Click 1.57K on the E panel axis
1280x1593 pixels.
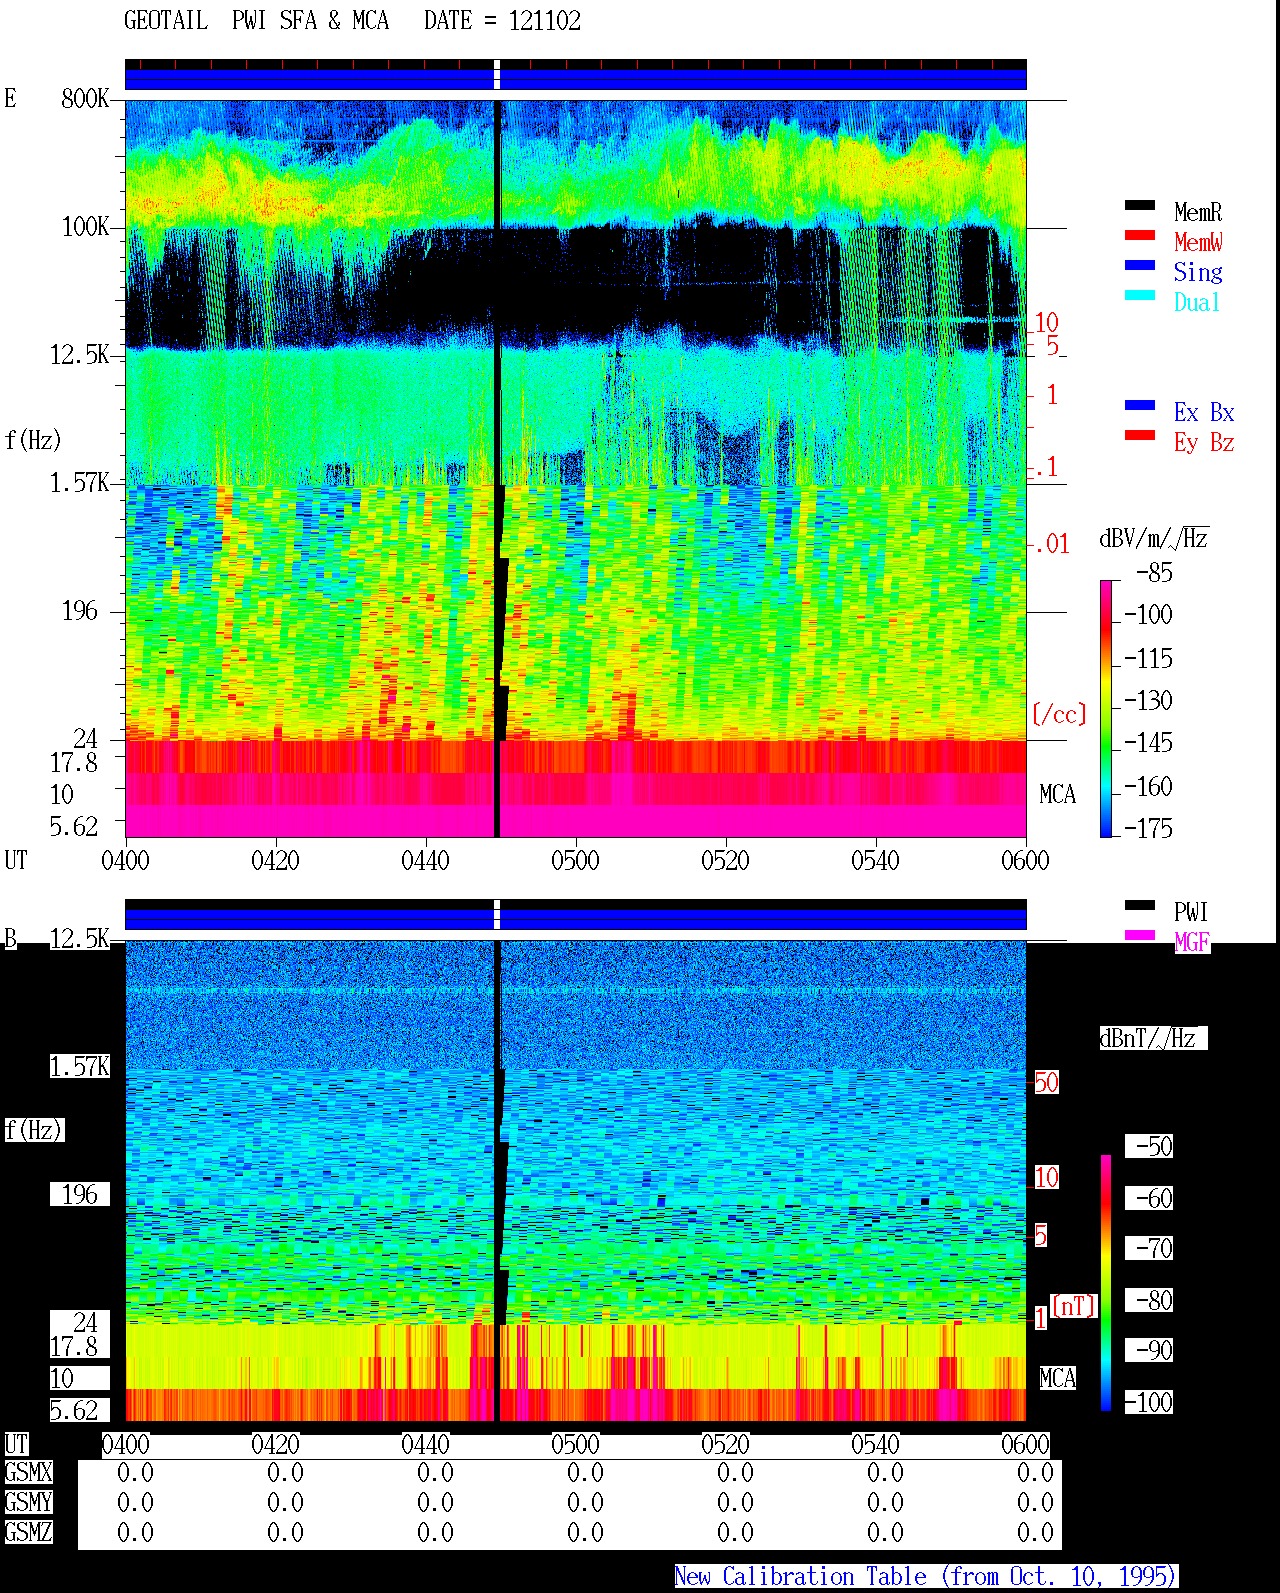tap(79, 482)
